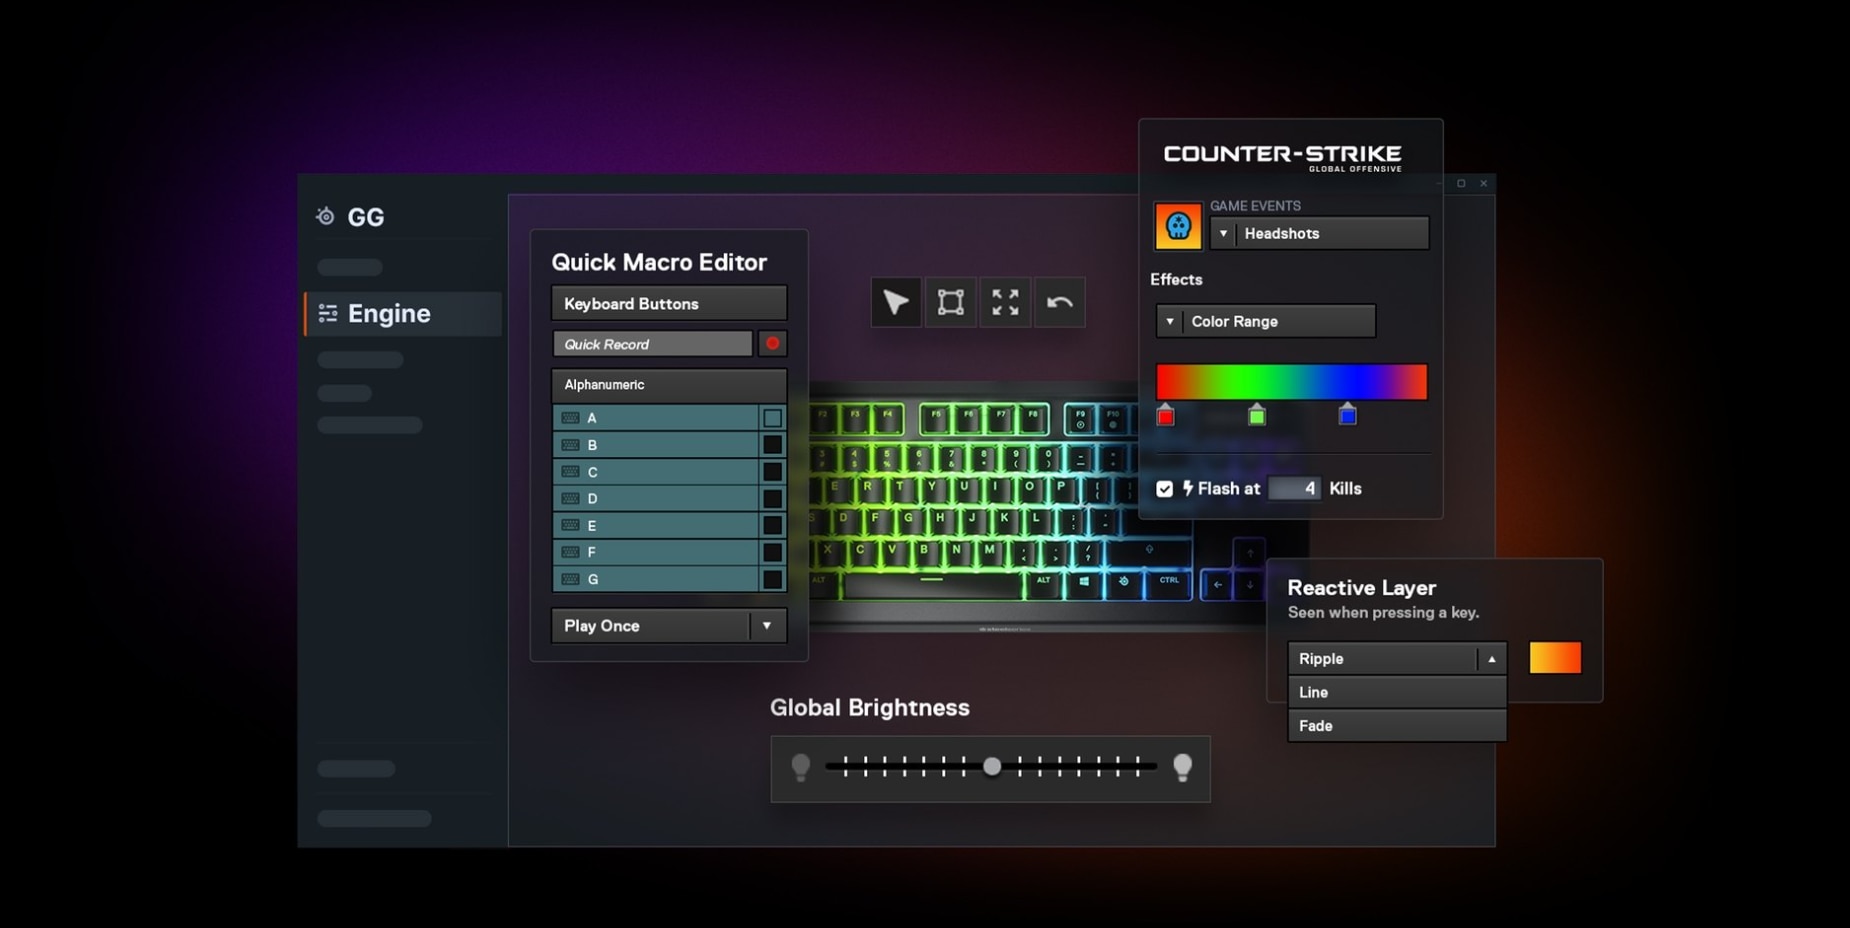The height and width of the screenshot is (928, 1850).
Task: Click the Windows key on keyboard preview
Action: click(x=1084, y=582)
